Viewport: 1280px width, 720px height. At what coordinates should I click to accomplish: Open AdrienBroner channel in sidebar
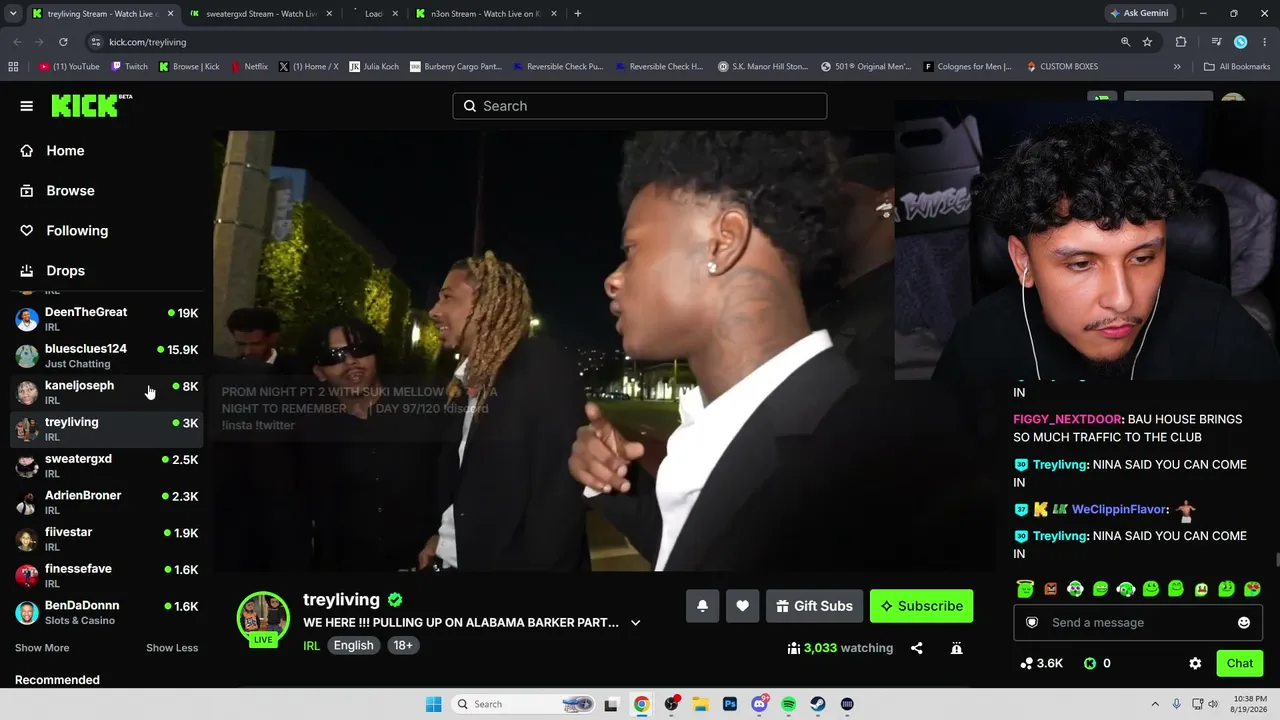coord(106,502)
